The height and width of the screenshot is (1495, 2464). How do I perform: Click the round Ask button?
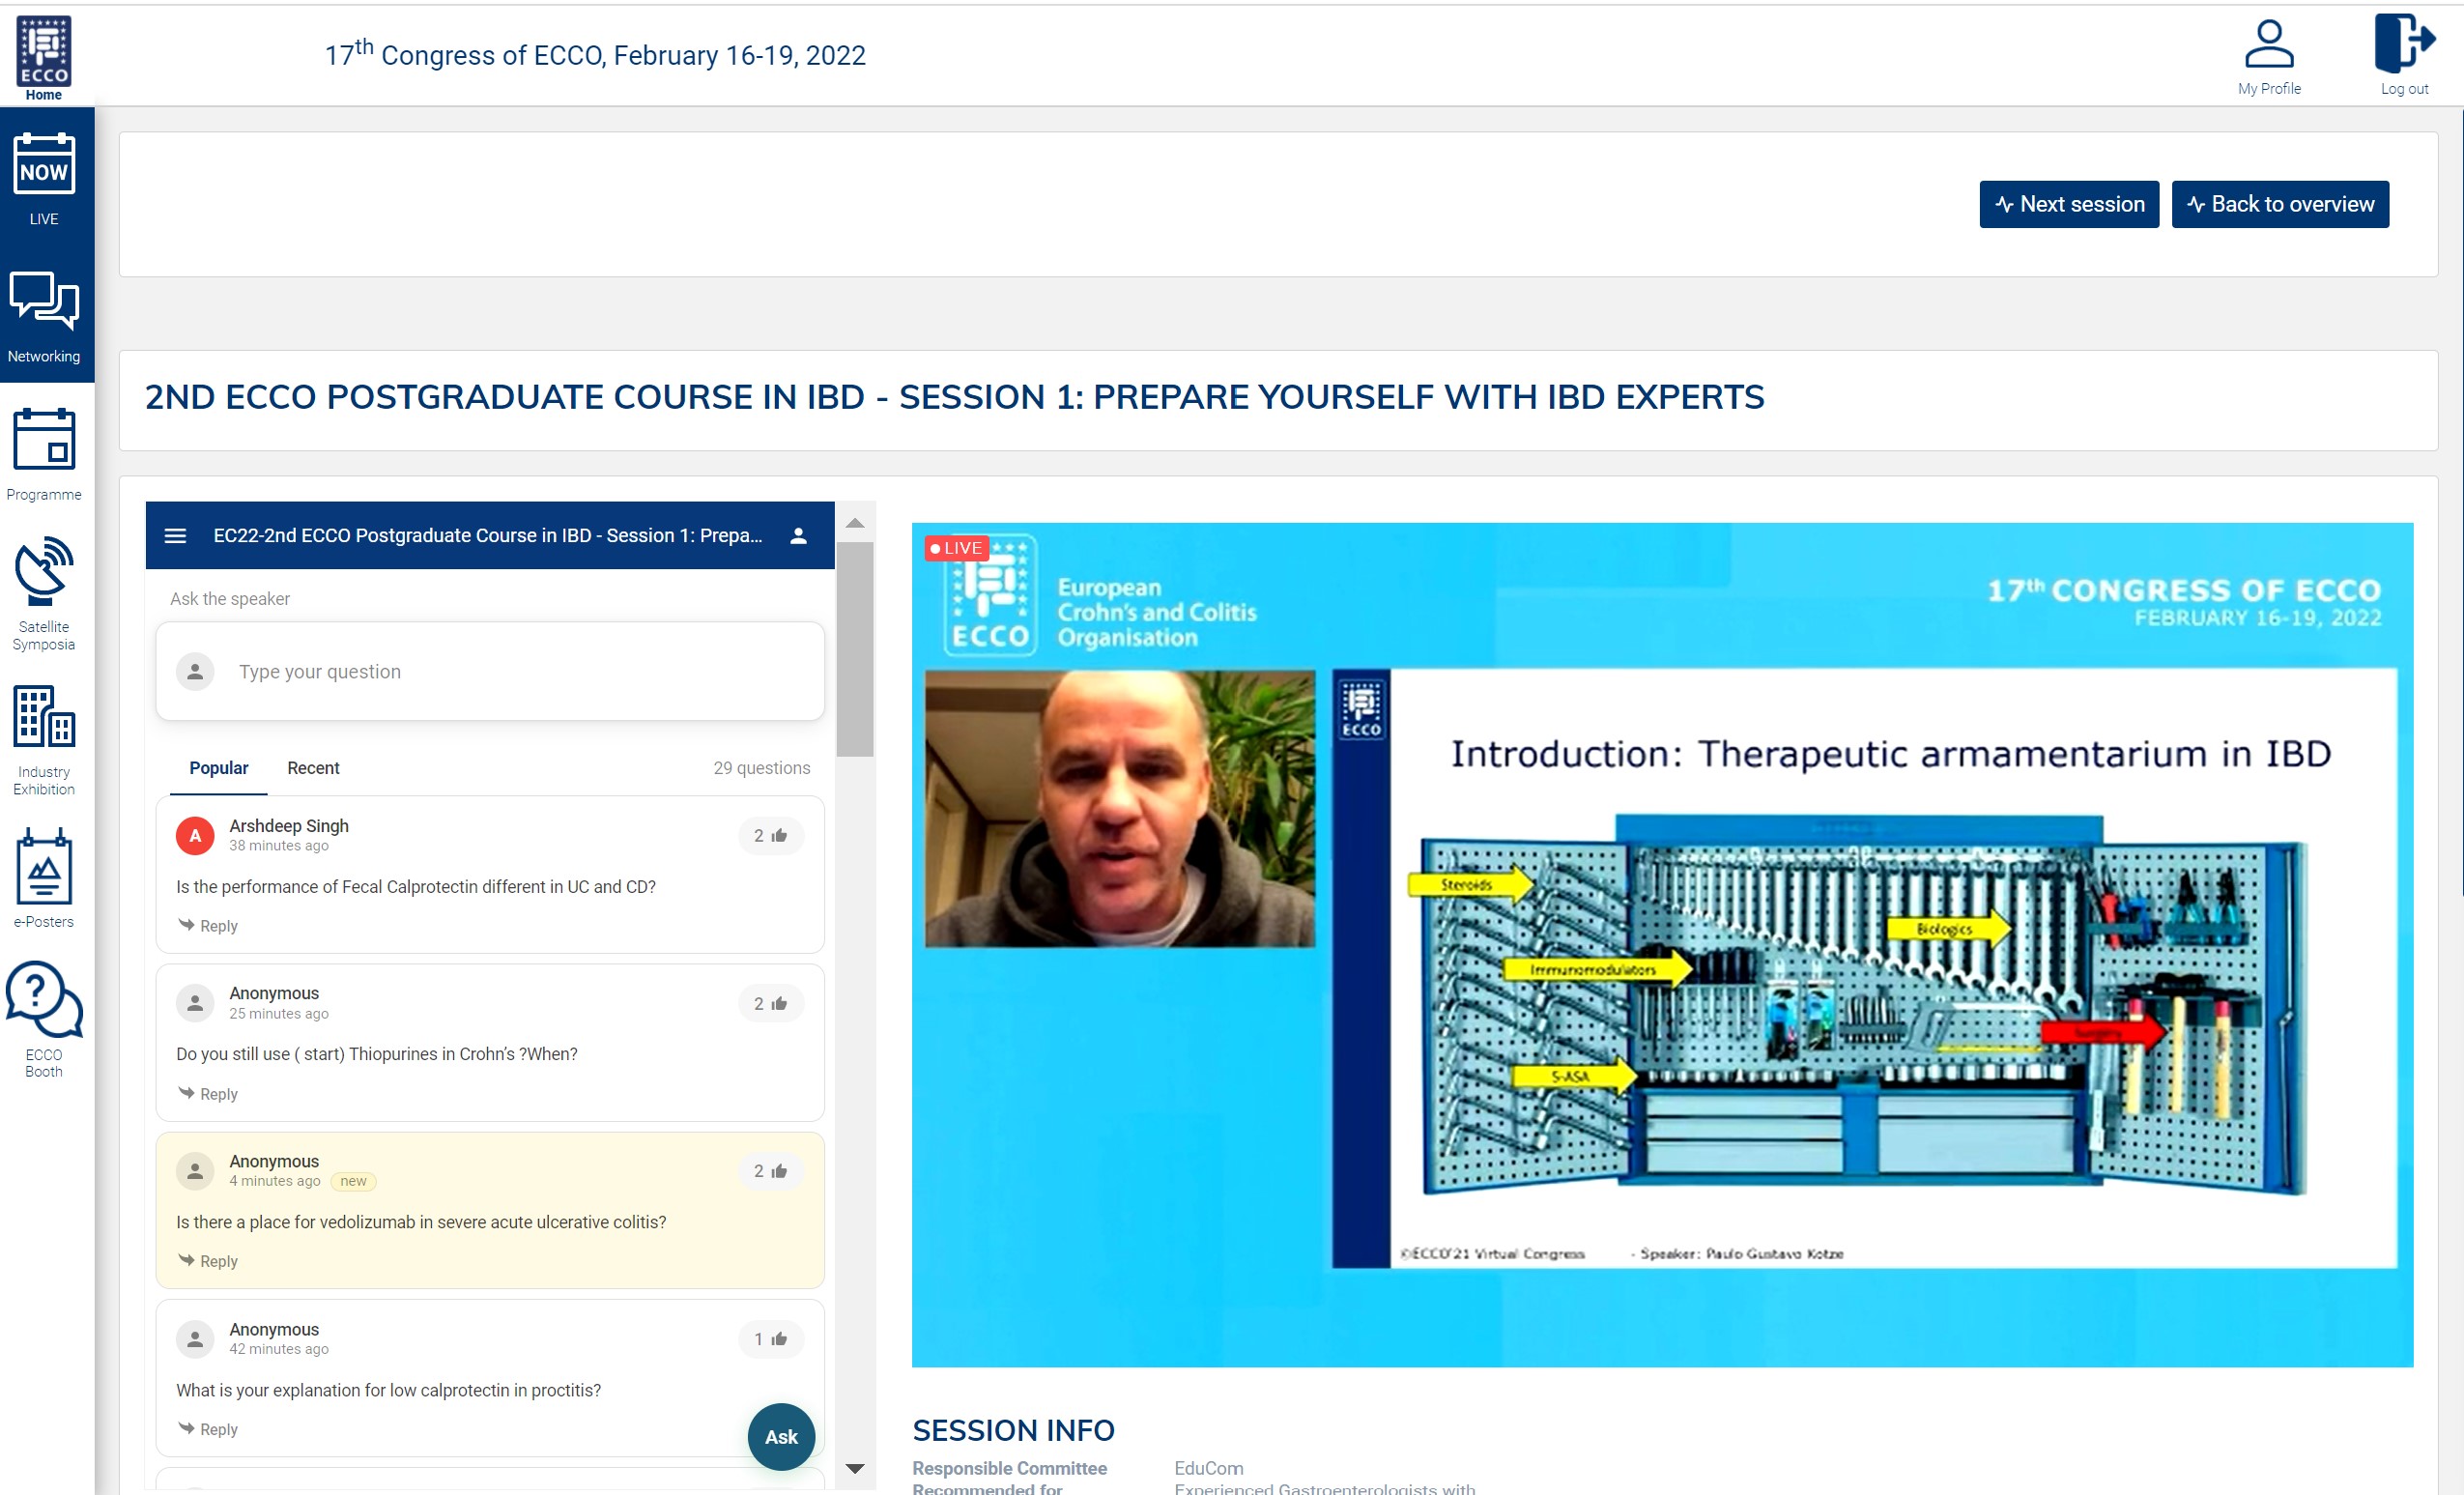click(x=781, y=1436)
